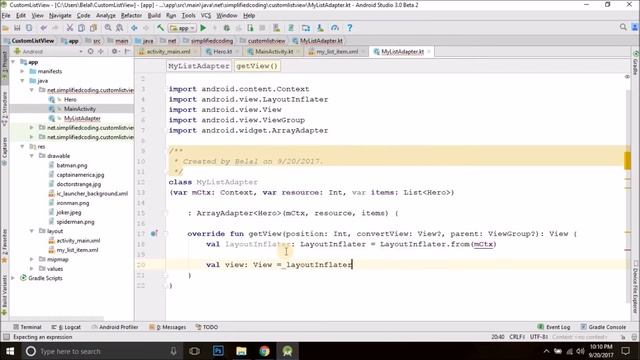Collapse the java folder

(x=22, y=81)
